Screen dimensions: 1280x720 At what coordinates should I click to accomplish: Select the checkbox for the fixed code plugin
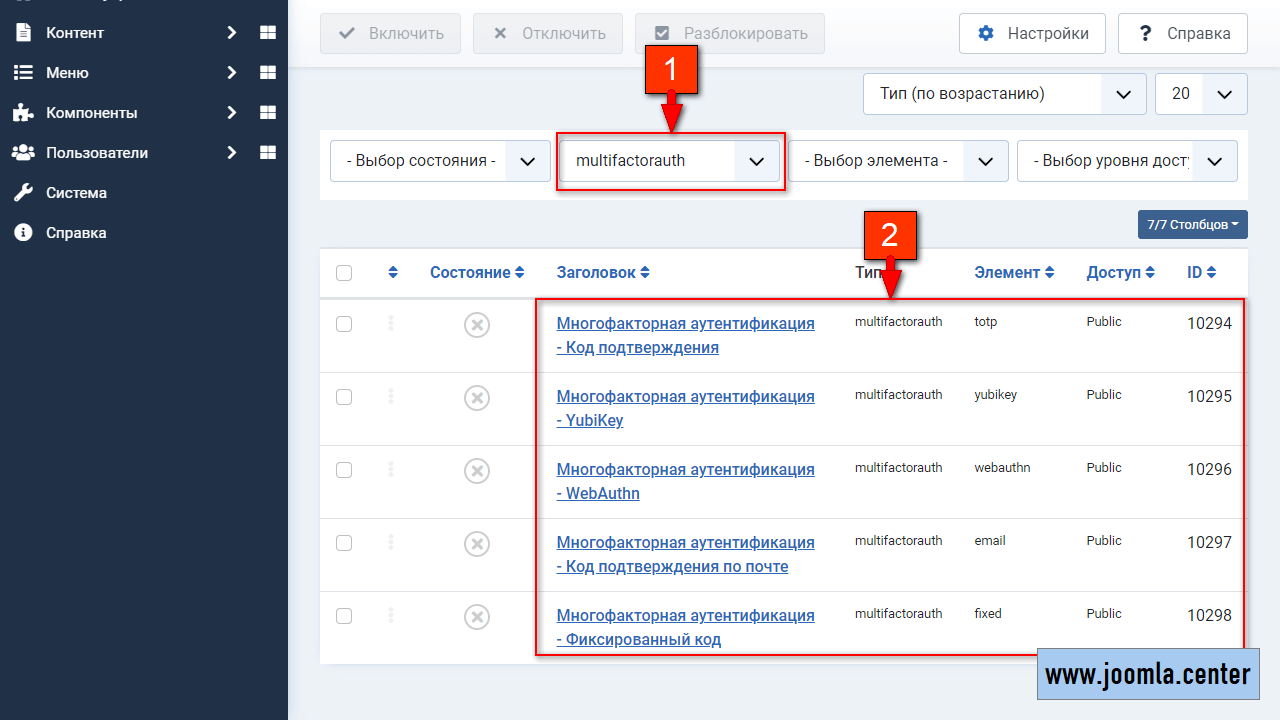click(x=344, y=616)
